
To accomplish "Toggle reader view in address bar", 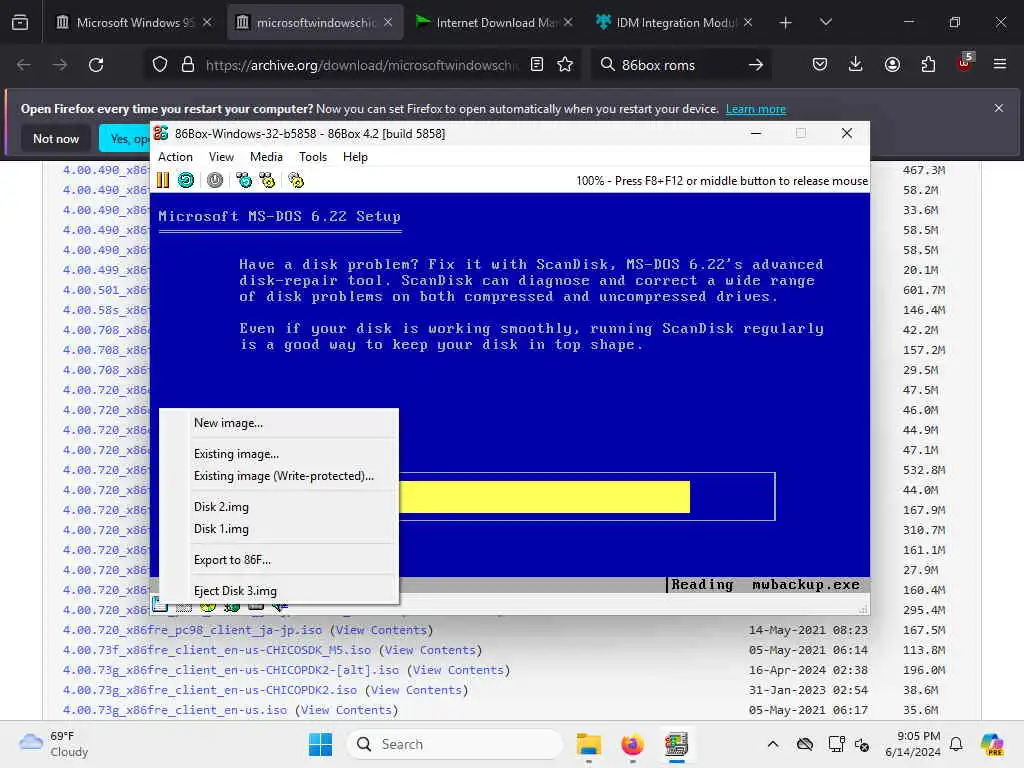I will (537, 65).
